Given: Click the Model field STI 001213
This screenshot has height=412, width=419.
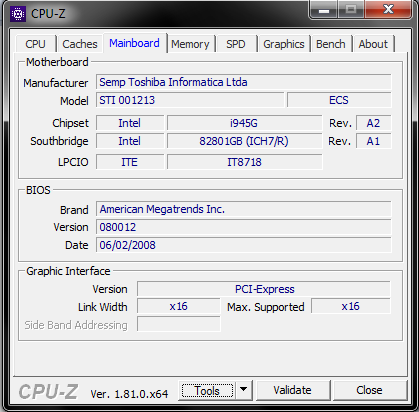Looking at the screenshot, I should 190,100.
